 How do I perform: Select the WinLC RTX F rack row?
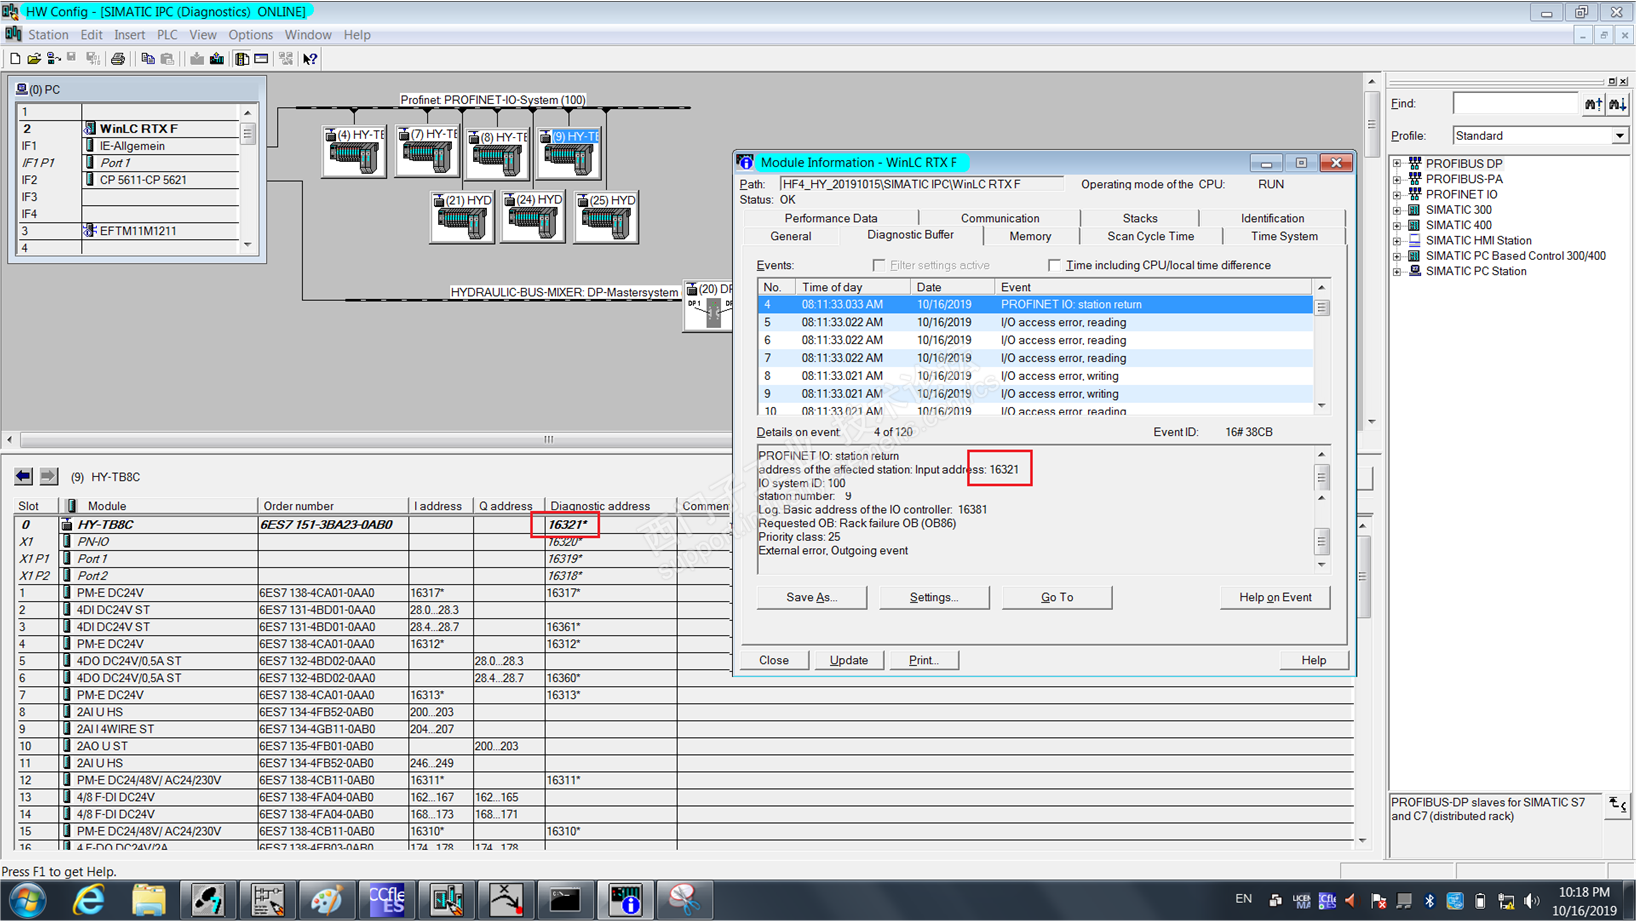(128, 129)
